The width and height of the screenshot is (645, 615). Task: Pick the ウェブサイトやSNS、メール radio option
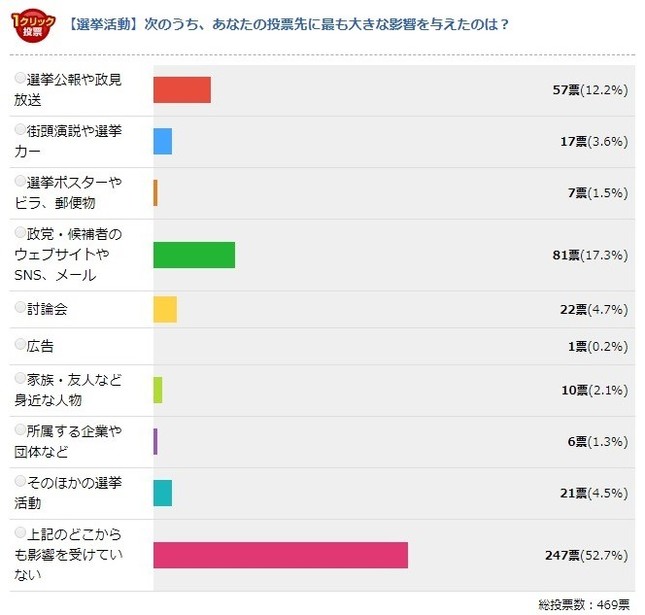coord(20,233)
